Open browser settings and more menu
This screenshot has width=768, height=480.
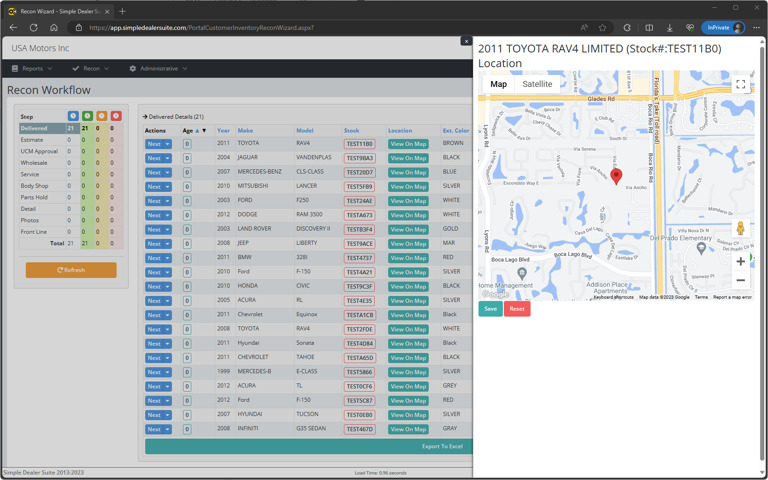[756, 28]
